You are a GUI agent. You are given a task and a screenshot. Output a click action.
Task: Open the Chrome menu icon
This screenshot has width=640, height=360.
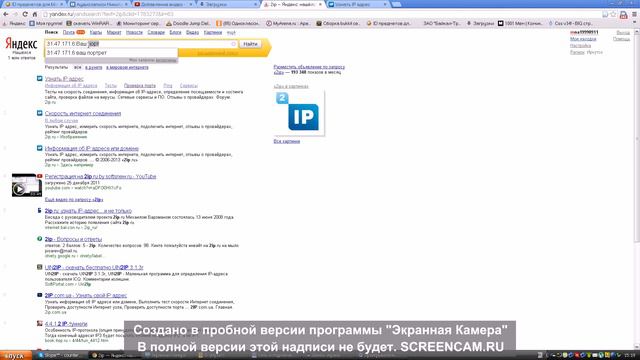point(634,14)
